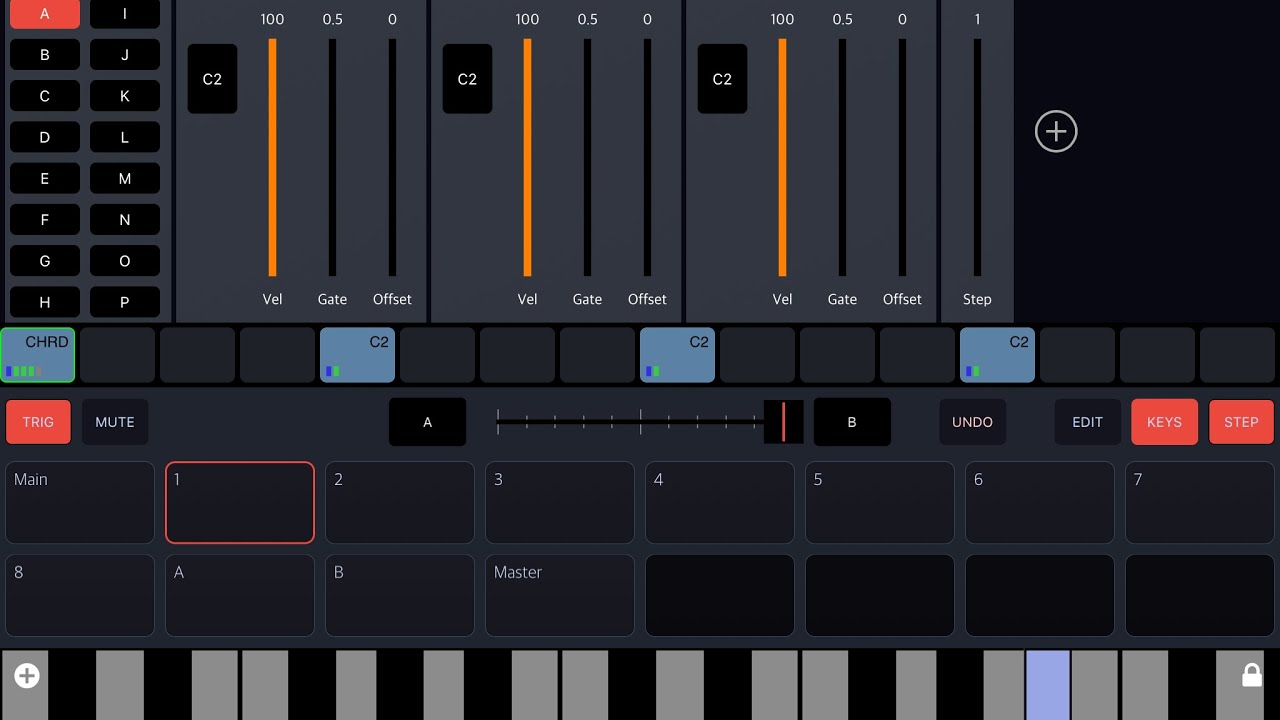Screen dimensions: 1280x720
Task: Select pattern B in the pattern list
Action: tap(45, 55)
